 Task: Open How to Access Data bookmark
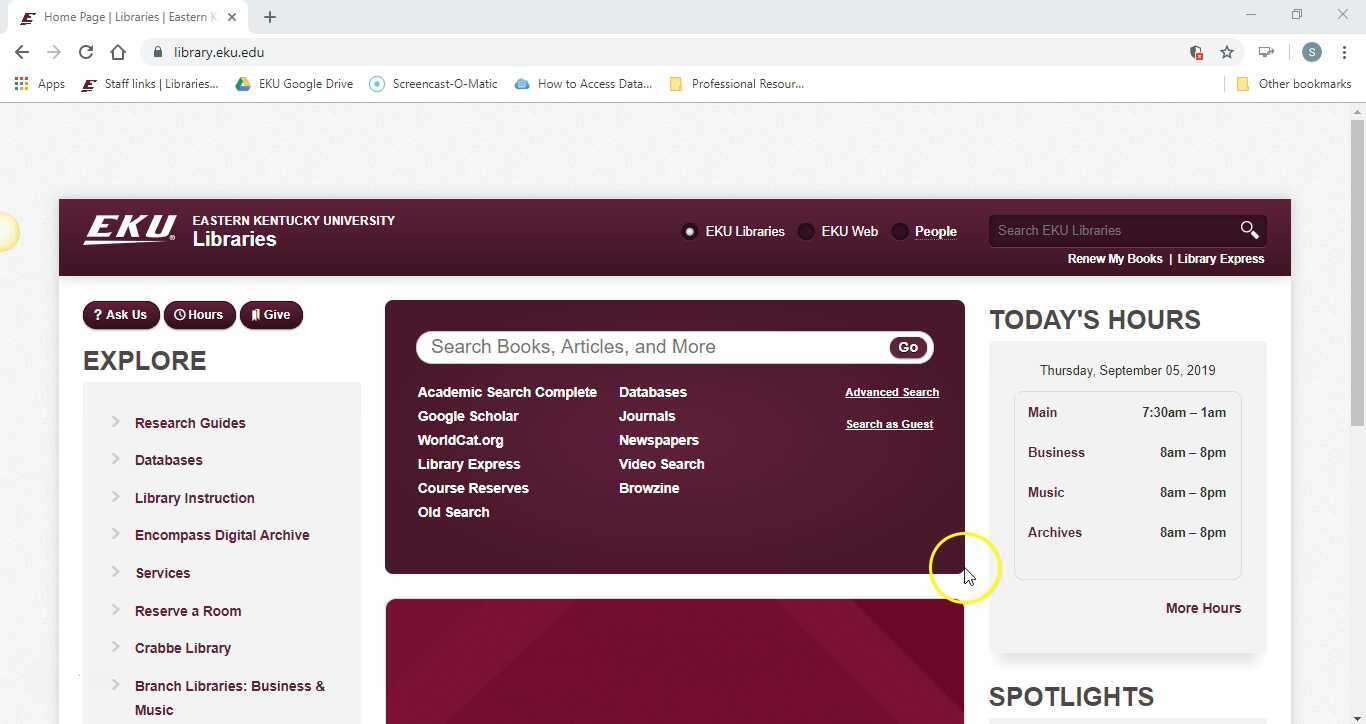pyautogui.click(x=583, y=84)
